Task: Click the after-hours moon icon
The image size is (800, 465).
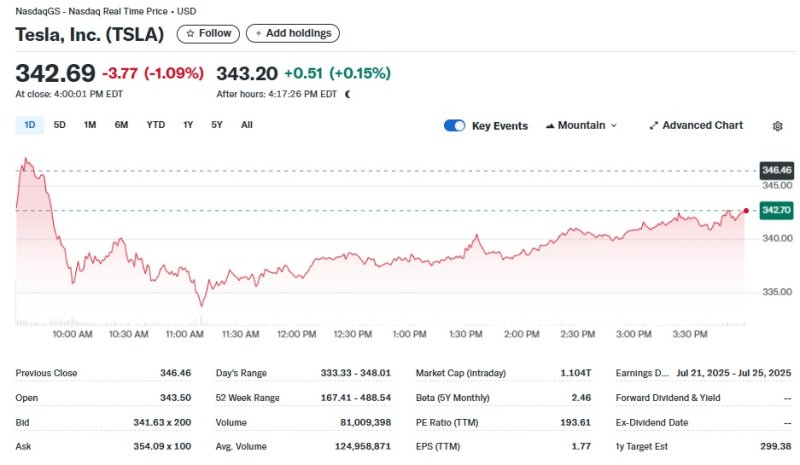Action: pyautogui.click(x=348, y=94)
